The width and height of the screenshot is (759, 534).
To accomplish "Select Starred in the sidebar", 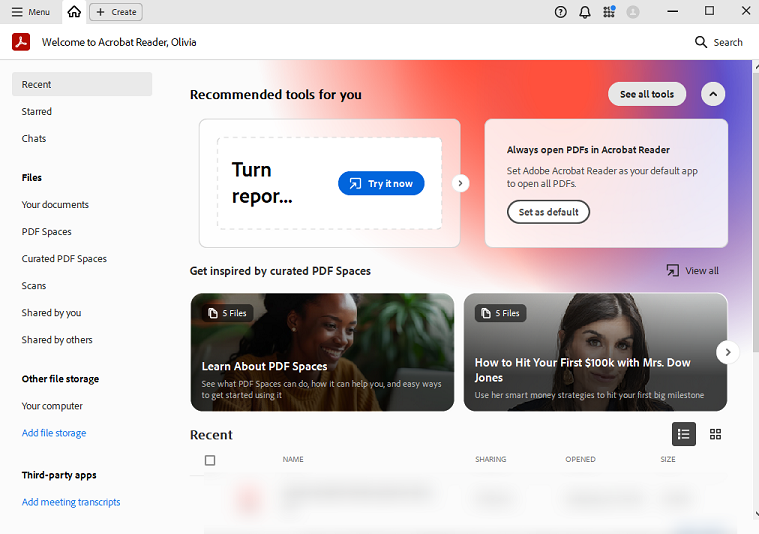I will pyautogui.click(x=36, y=111).
